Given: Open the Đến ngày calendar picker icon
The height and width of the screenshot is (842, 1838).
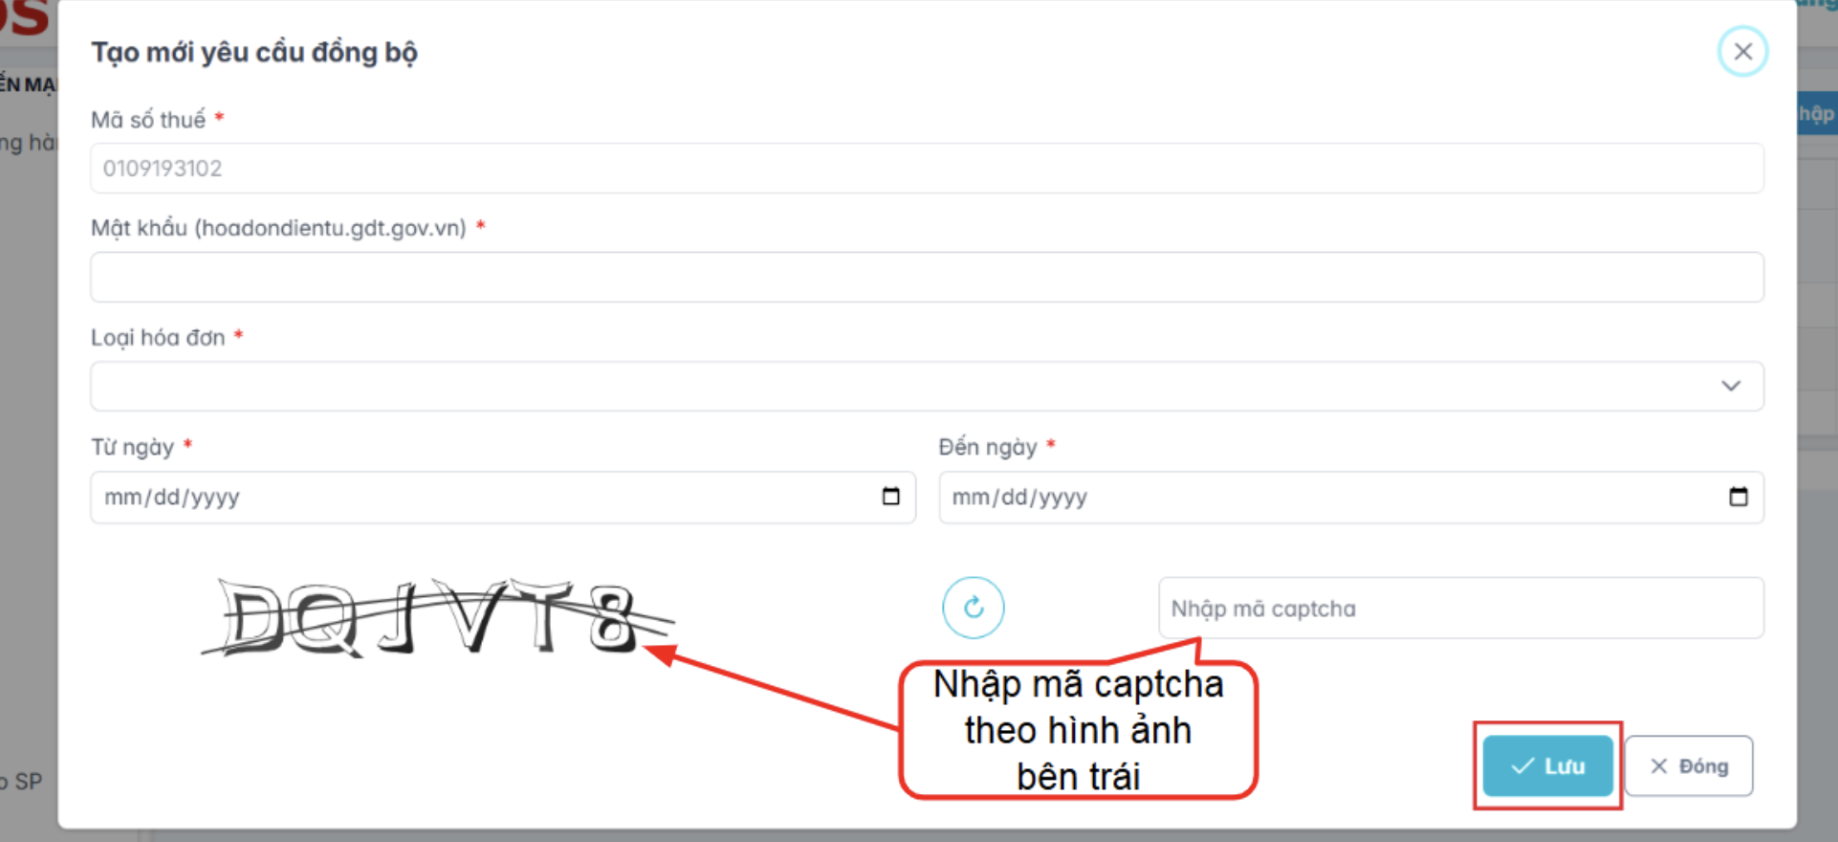Looking at the screenshot, I should [x=1738, y=497].
